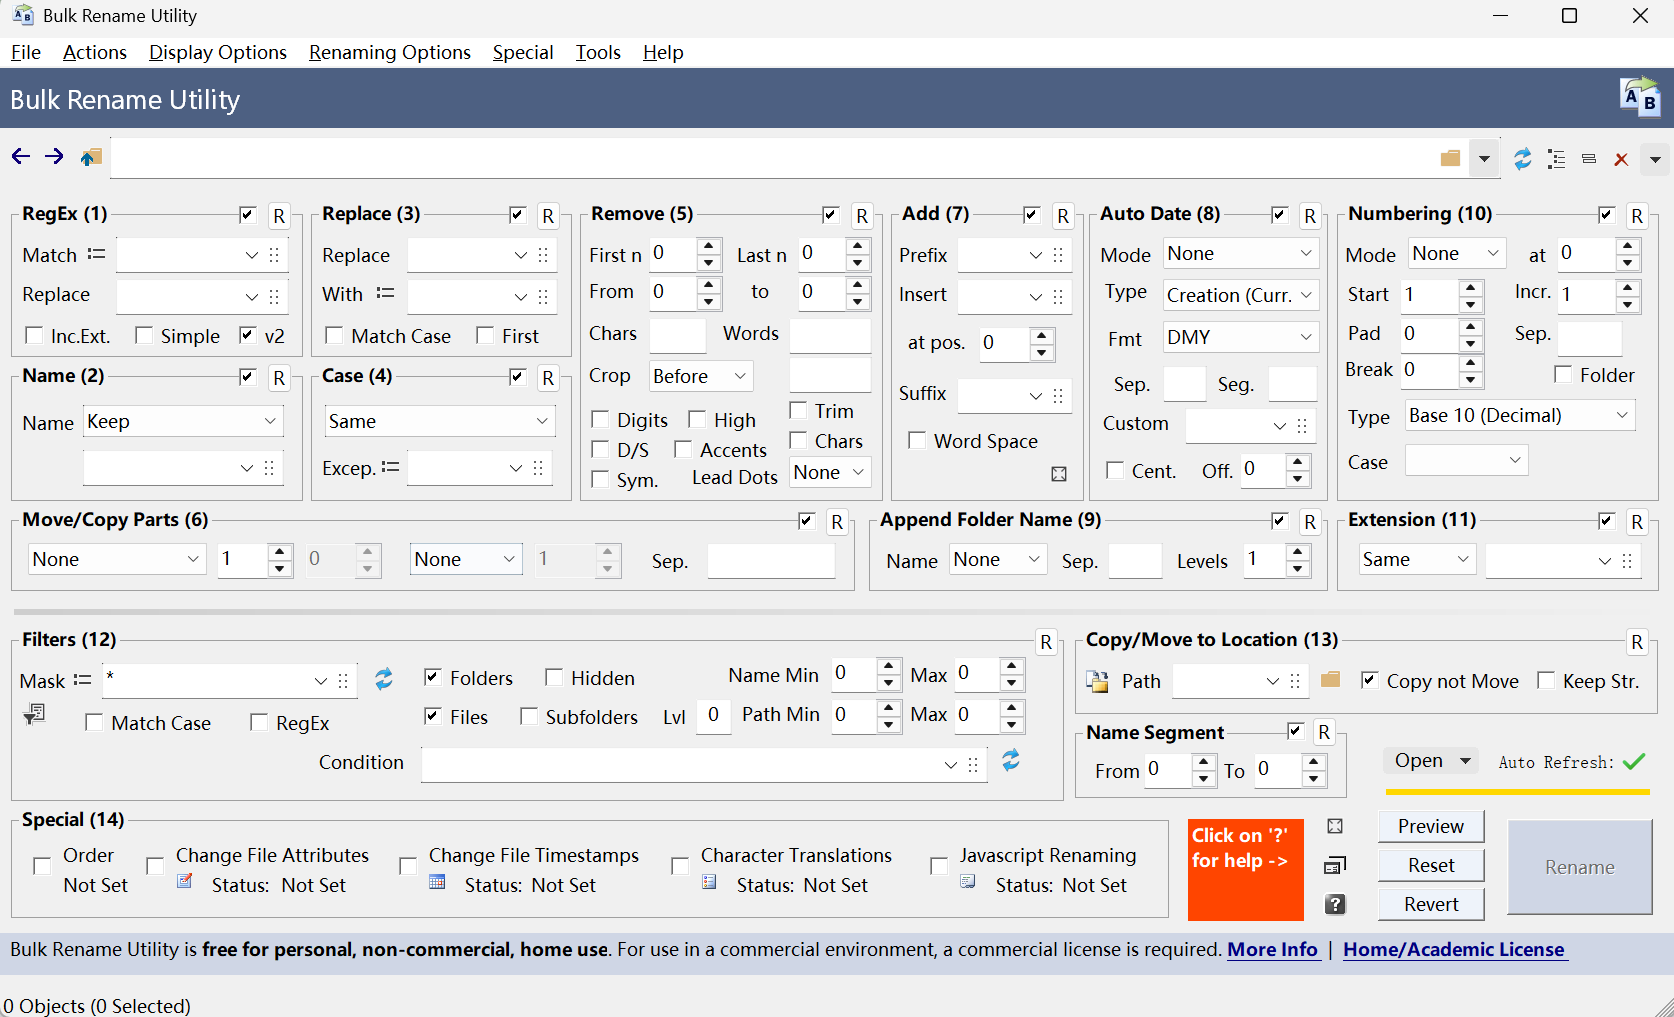Open the Numbering Type dropdown
The width and height of the screenshot is (1674, 1017).
(1518, 415)
